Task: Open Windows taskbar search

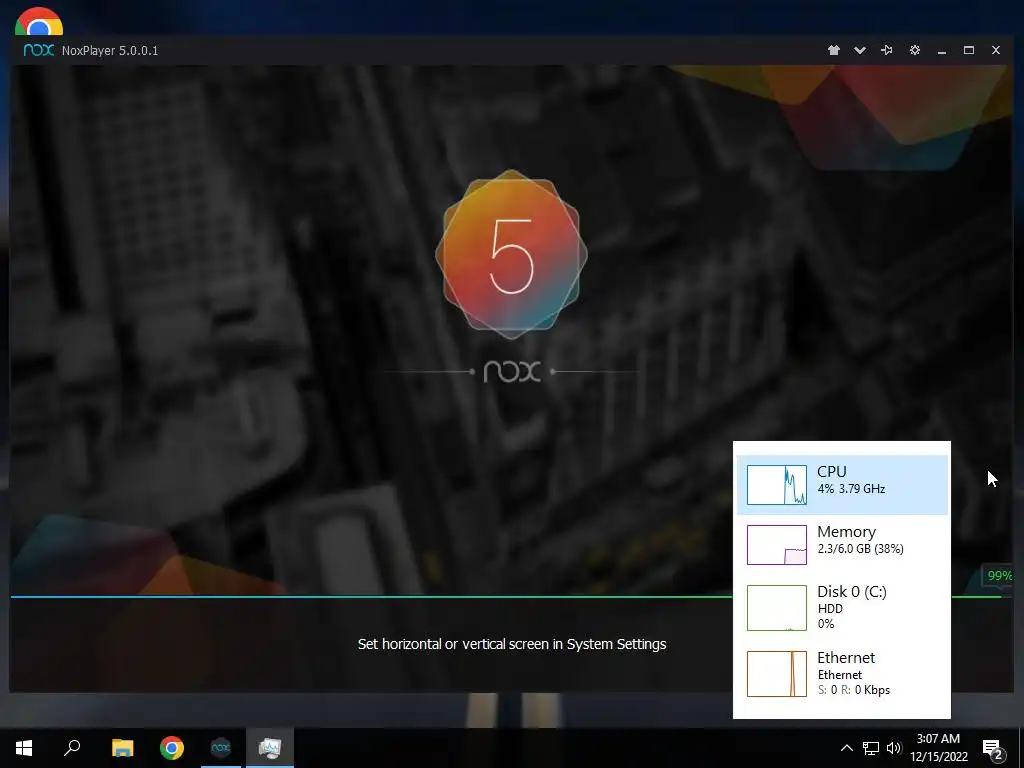Action: coord(72,748)
